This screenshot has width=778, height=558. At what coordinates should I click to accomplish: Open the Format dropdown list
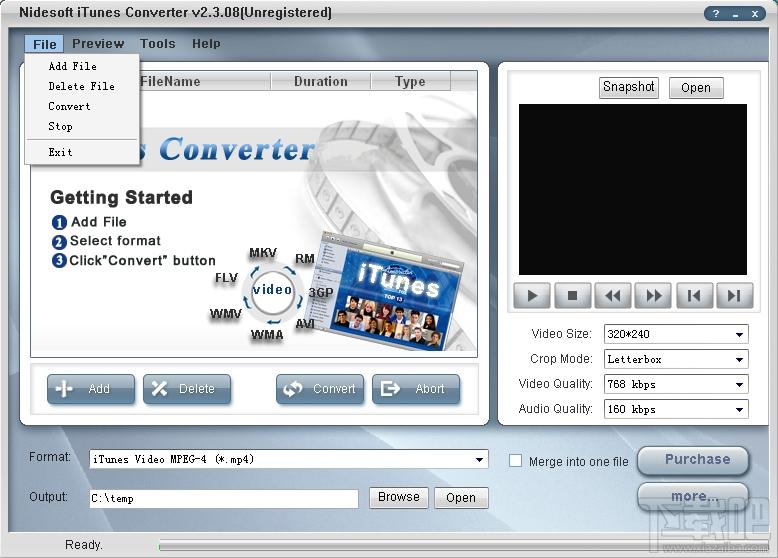(x=479, y=460)
